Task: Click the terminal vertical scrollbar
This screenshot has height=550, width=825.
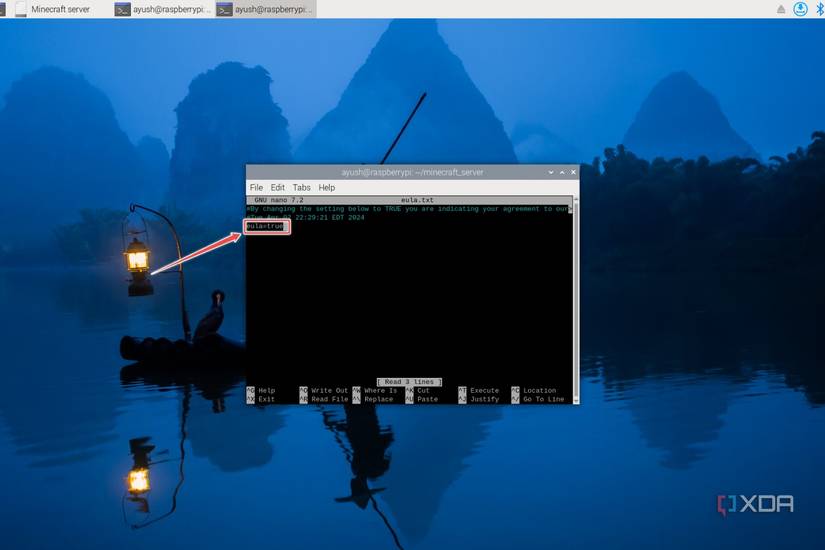Action: coord(576,300)
